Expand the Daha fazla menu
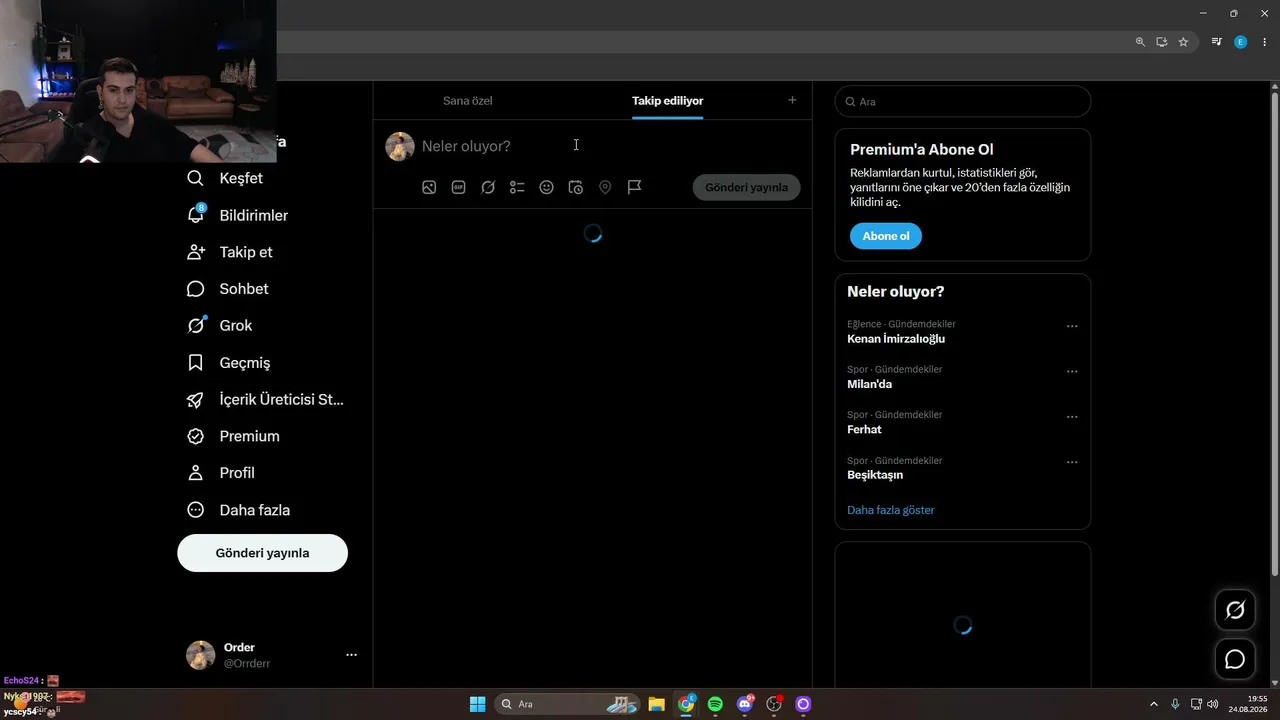The height and width of the screenshot is (720, 1280). click(x=238, y=510)
